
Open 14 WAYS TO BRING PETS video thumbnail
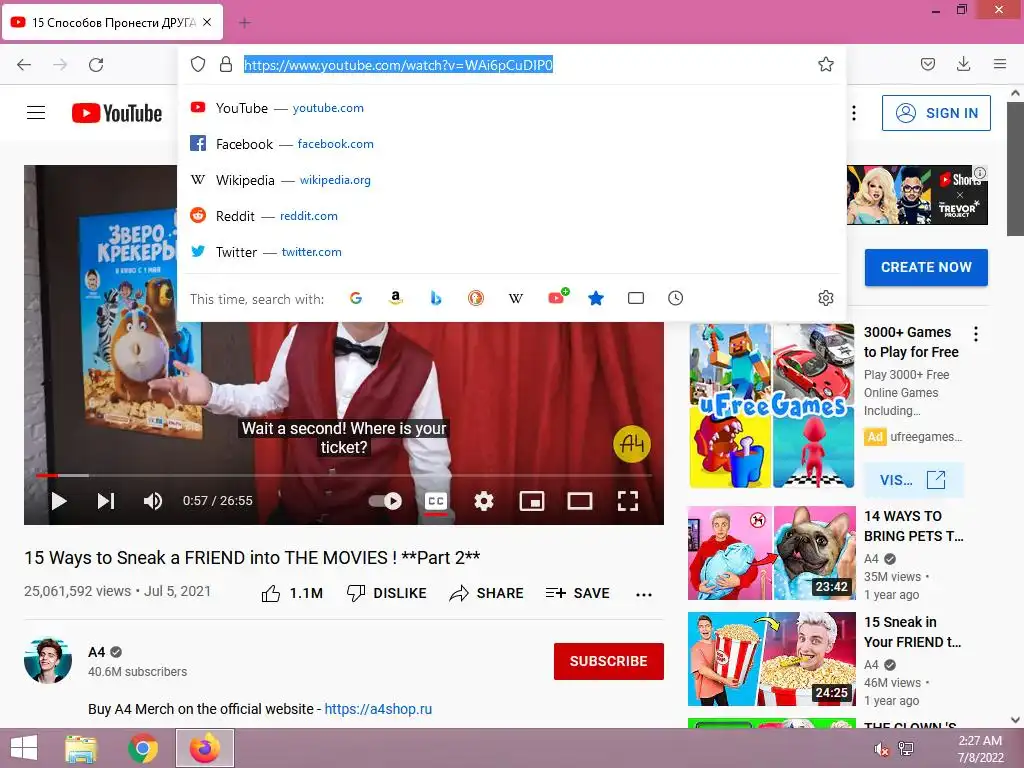pyautogui.click(x=771, y=552)
